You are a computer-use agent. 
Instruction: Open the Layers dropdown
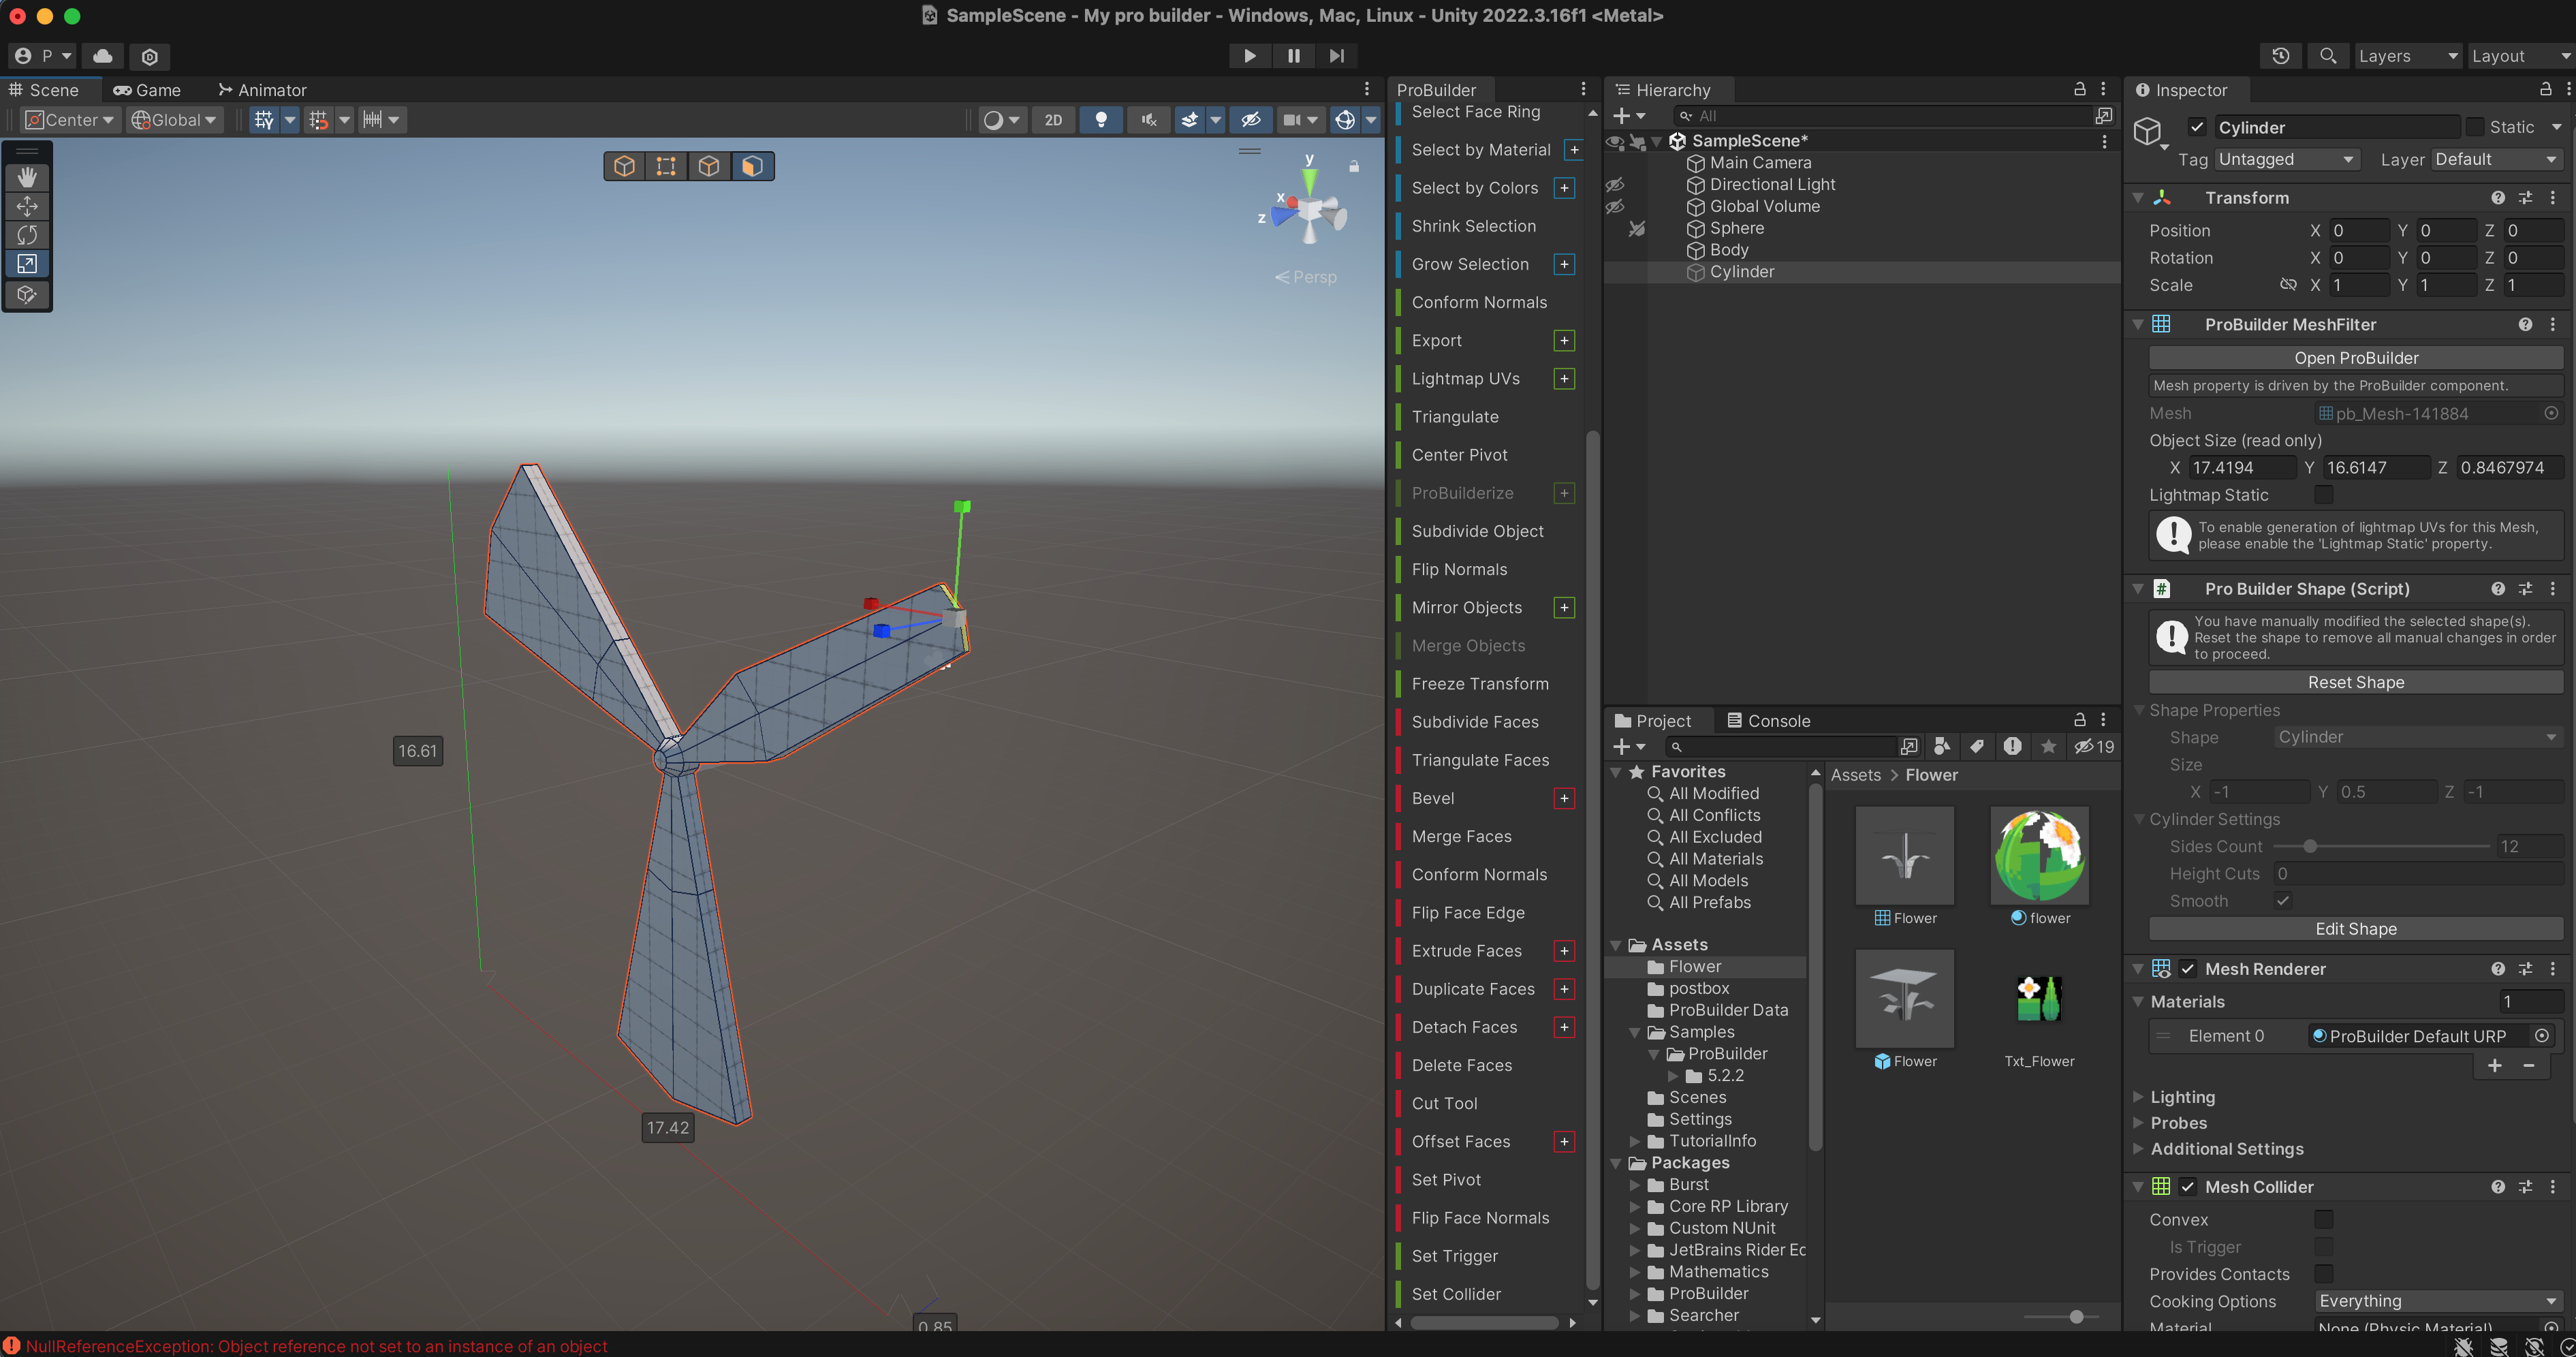coord(2406,56)
